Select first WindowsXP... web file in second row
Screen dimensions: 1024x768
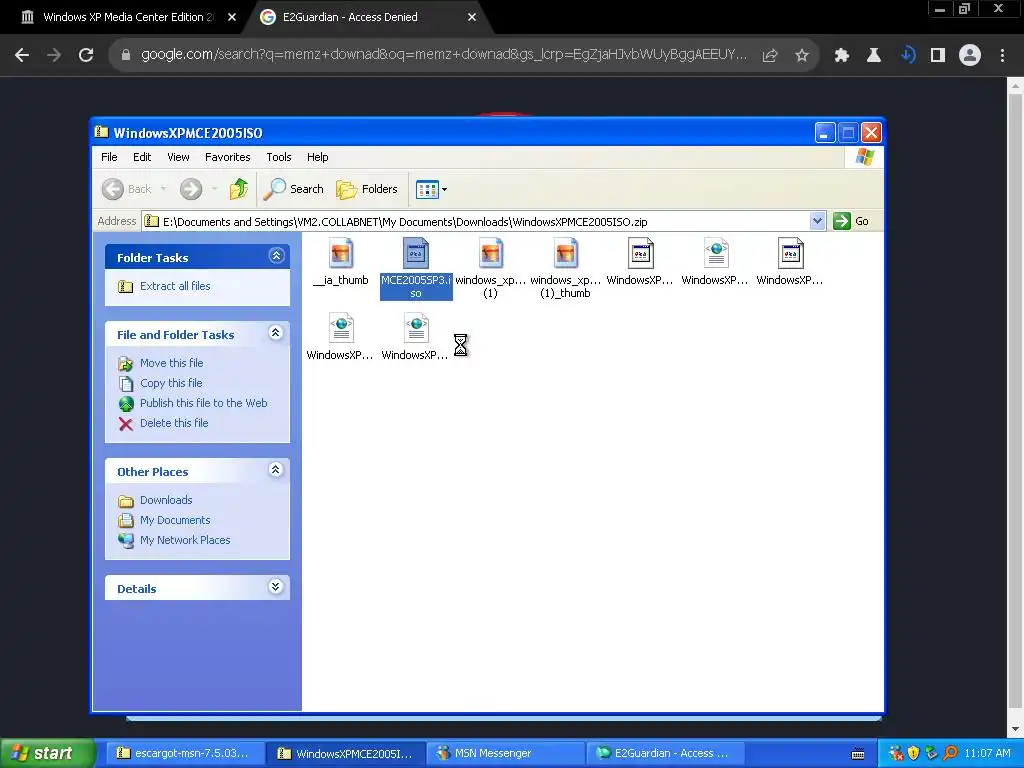340,337
